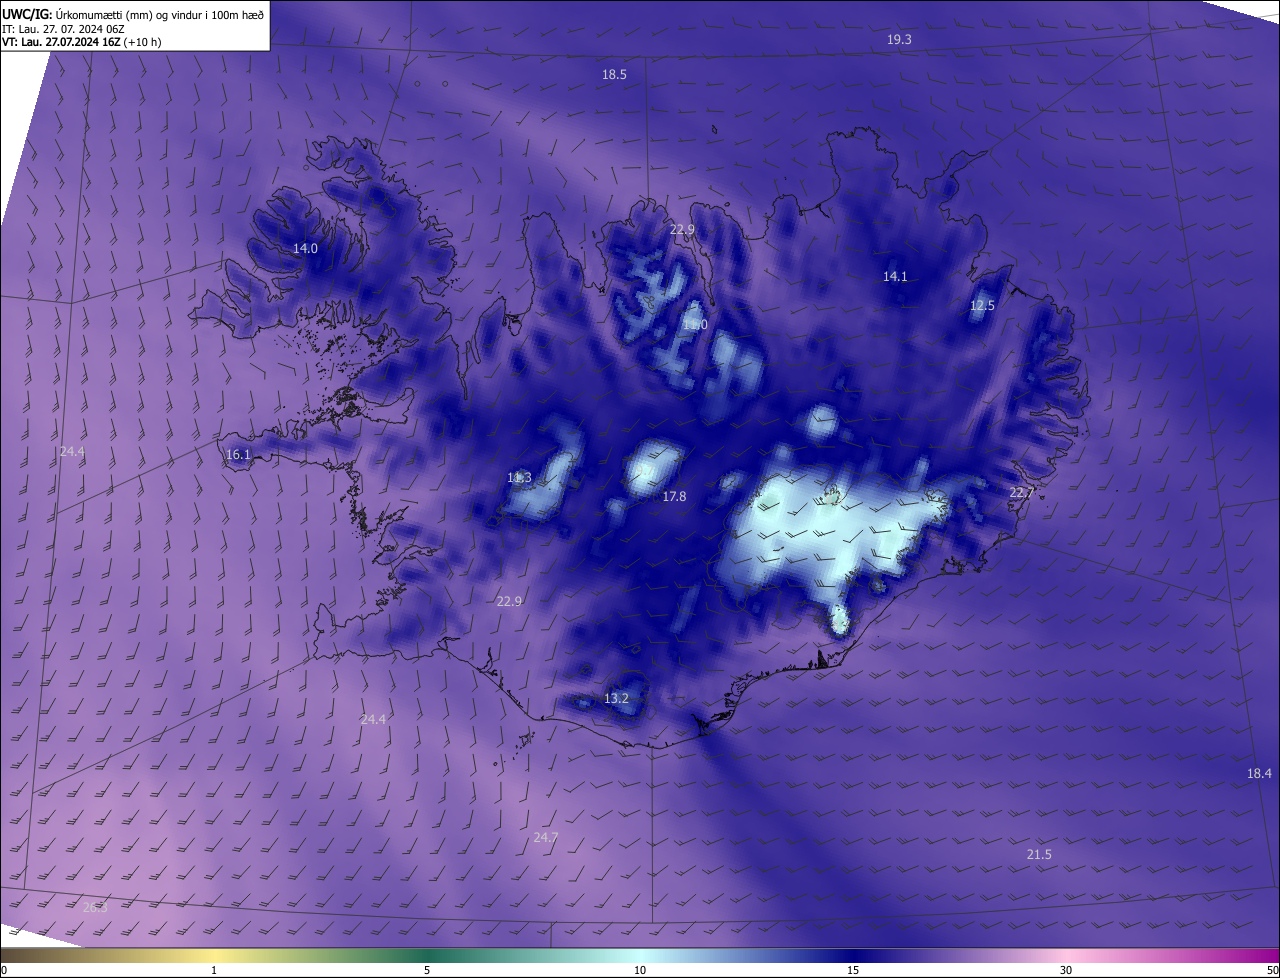Select the 11.3 value label
This screenshot has height=978, width=1280.
519,478
